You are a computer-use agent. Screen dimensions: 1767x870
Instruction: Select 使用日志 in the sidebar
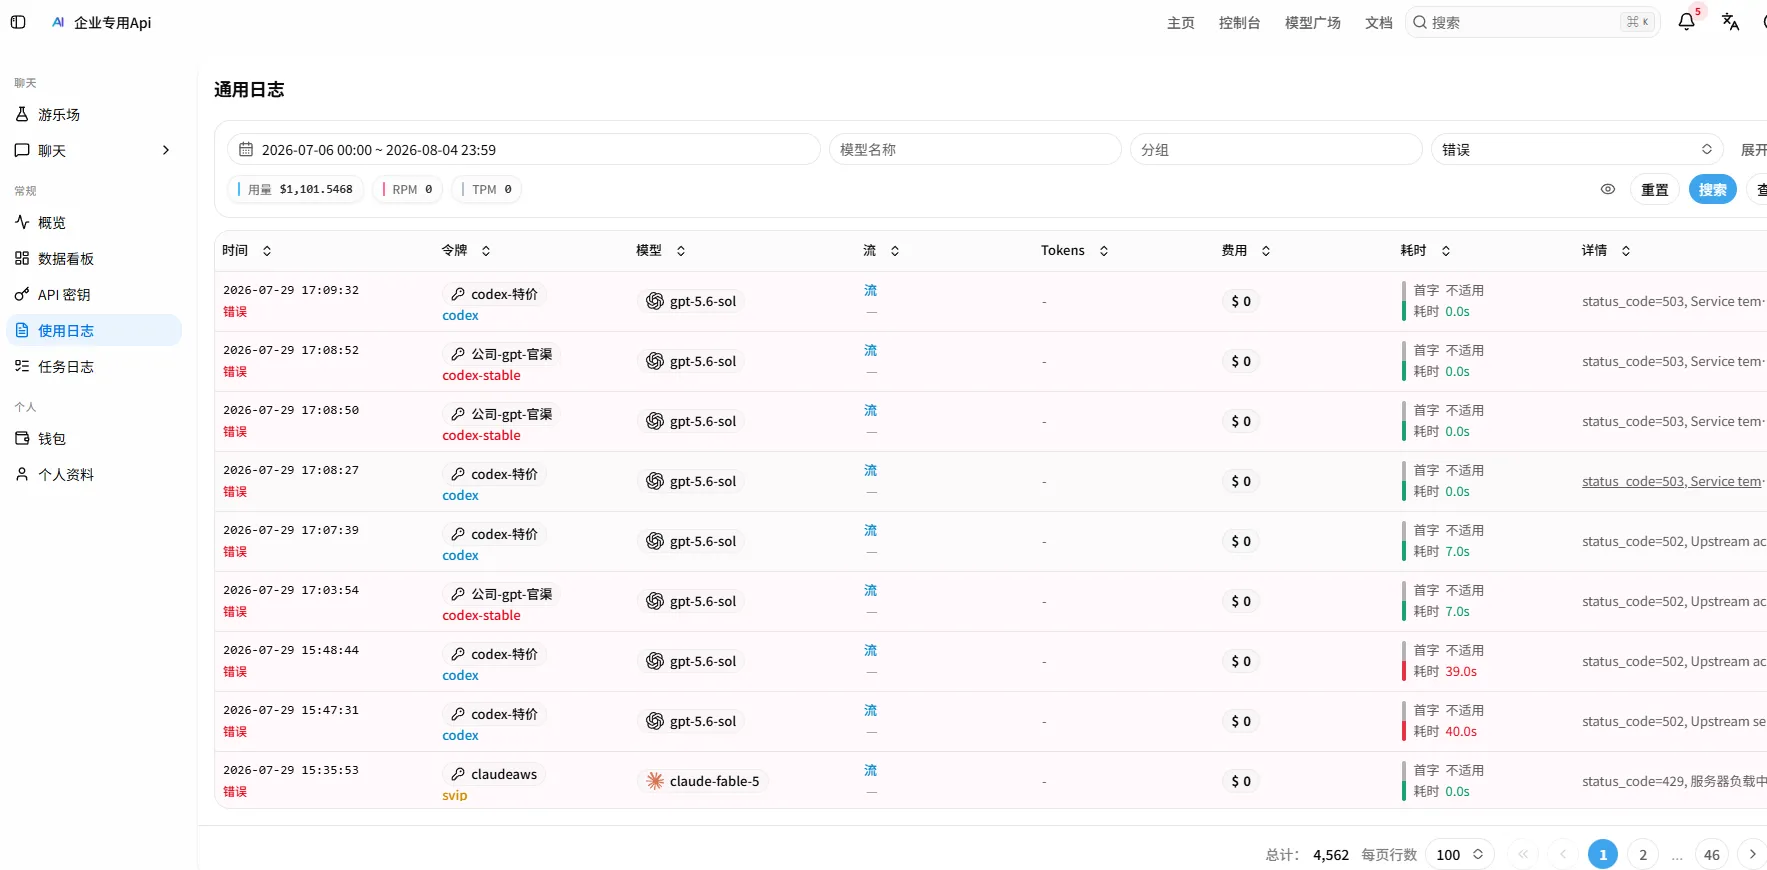point(94,331)
